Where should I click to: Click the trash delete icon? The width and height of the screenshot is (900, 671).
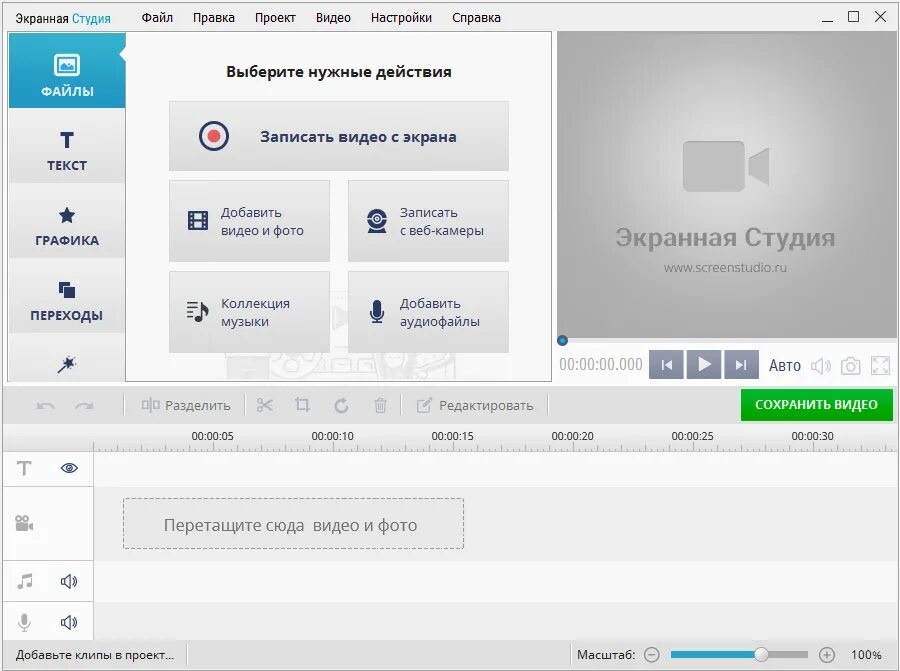(x=380, y=405)
